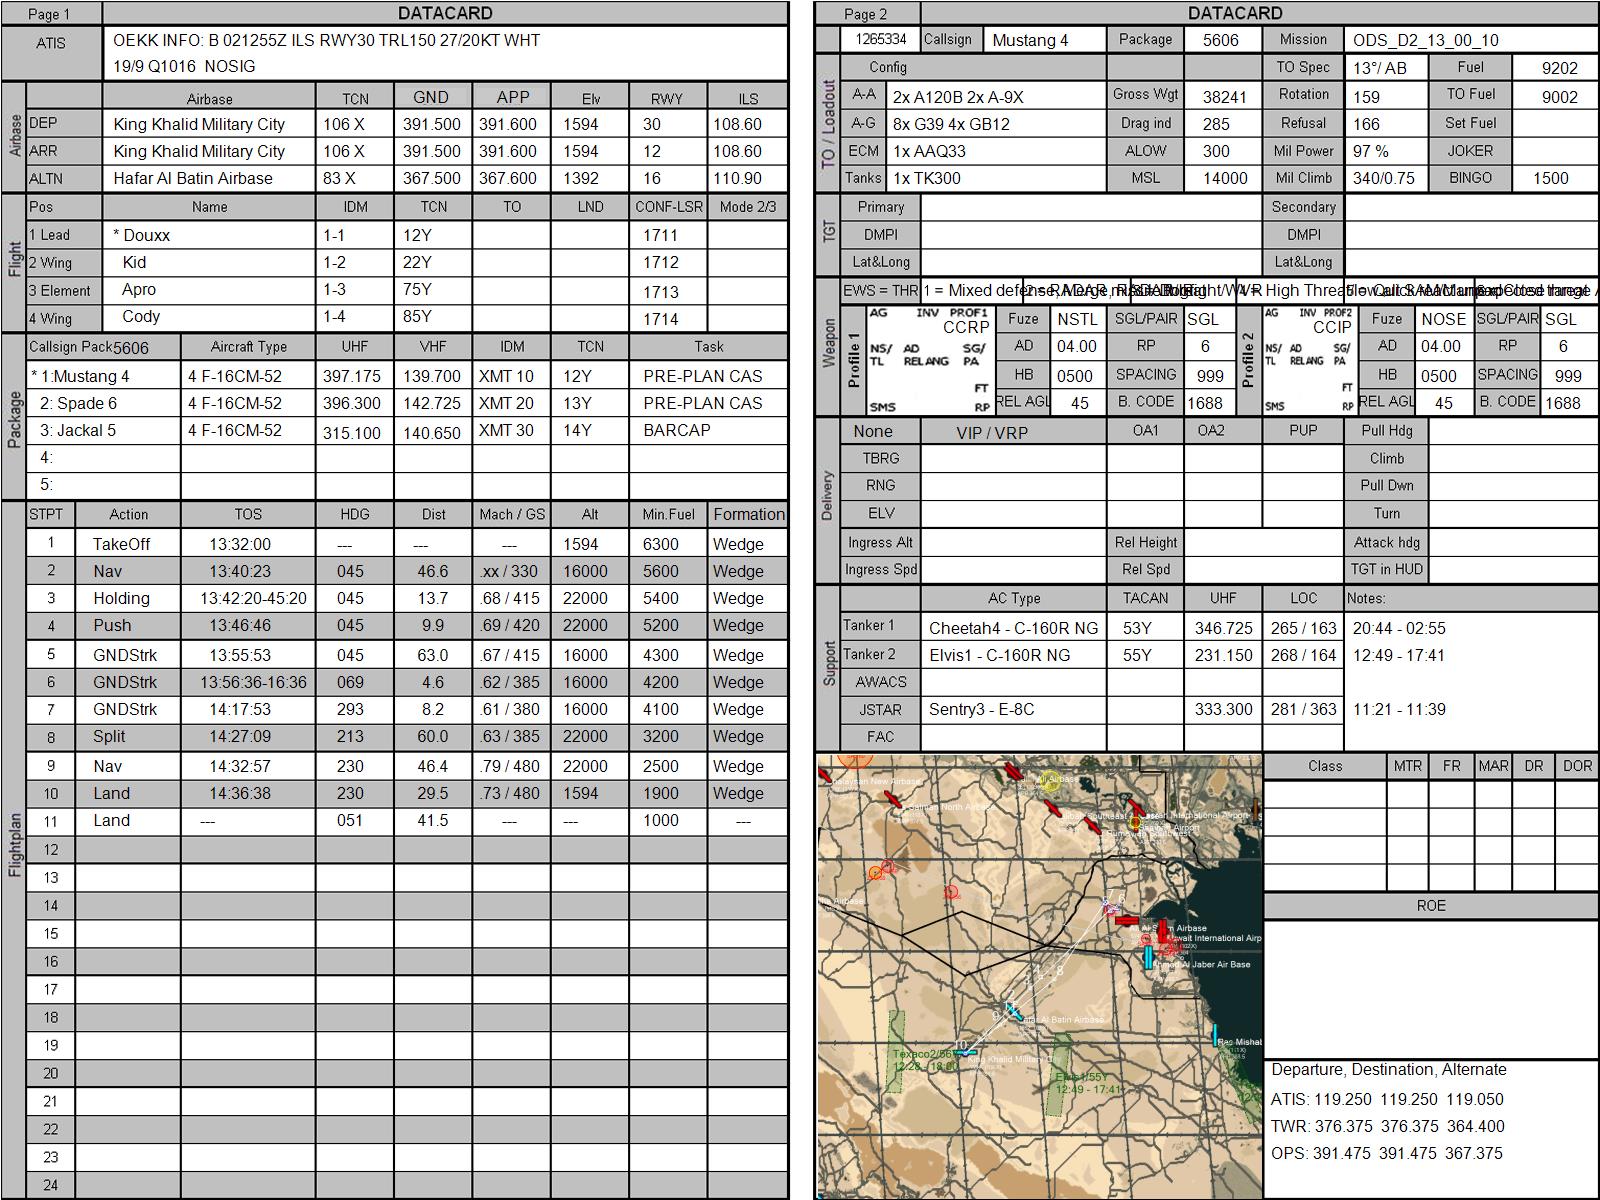Click ALTN ground frequency 367.500
1600x1200 pixels.
tap(432, 178)
